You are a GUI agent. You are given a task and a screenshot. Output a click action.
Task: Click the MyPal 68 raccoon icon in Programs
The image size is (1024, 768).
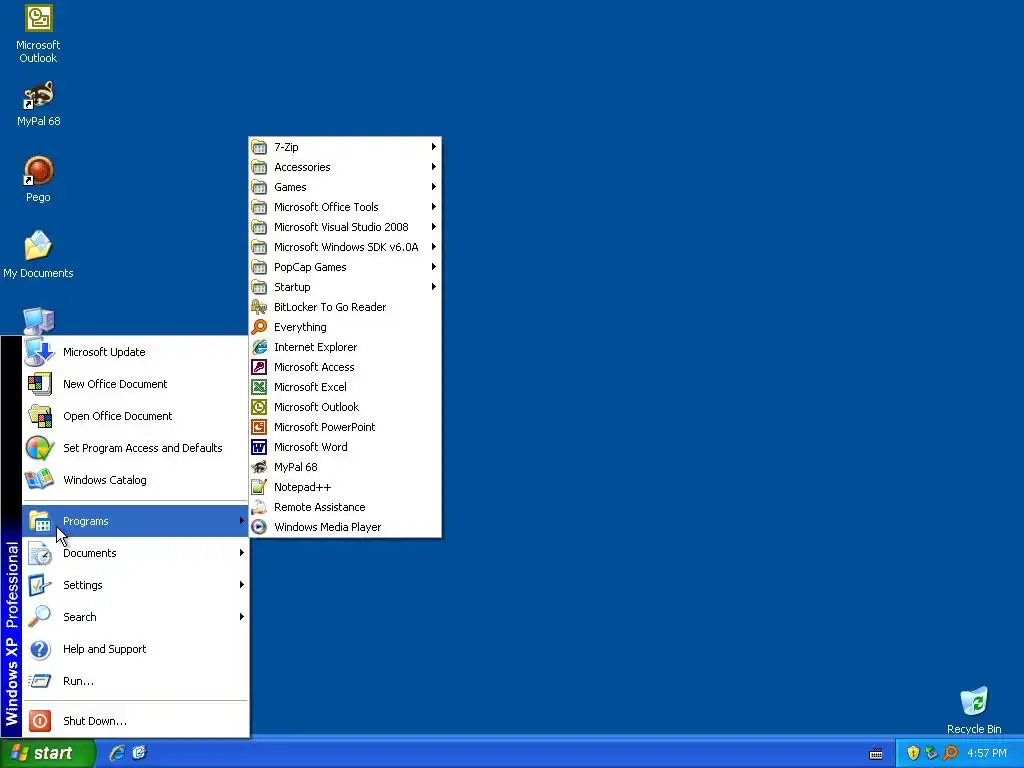point(259,467)
